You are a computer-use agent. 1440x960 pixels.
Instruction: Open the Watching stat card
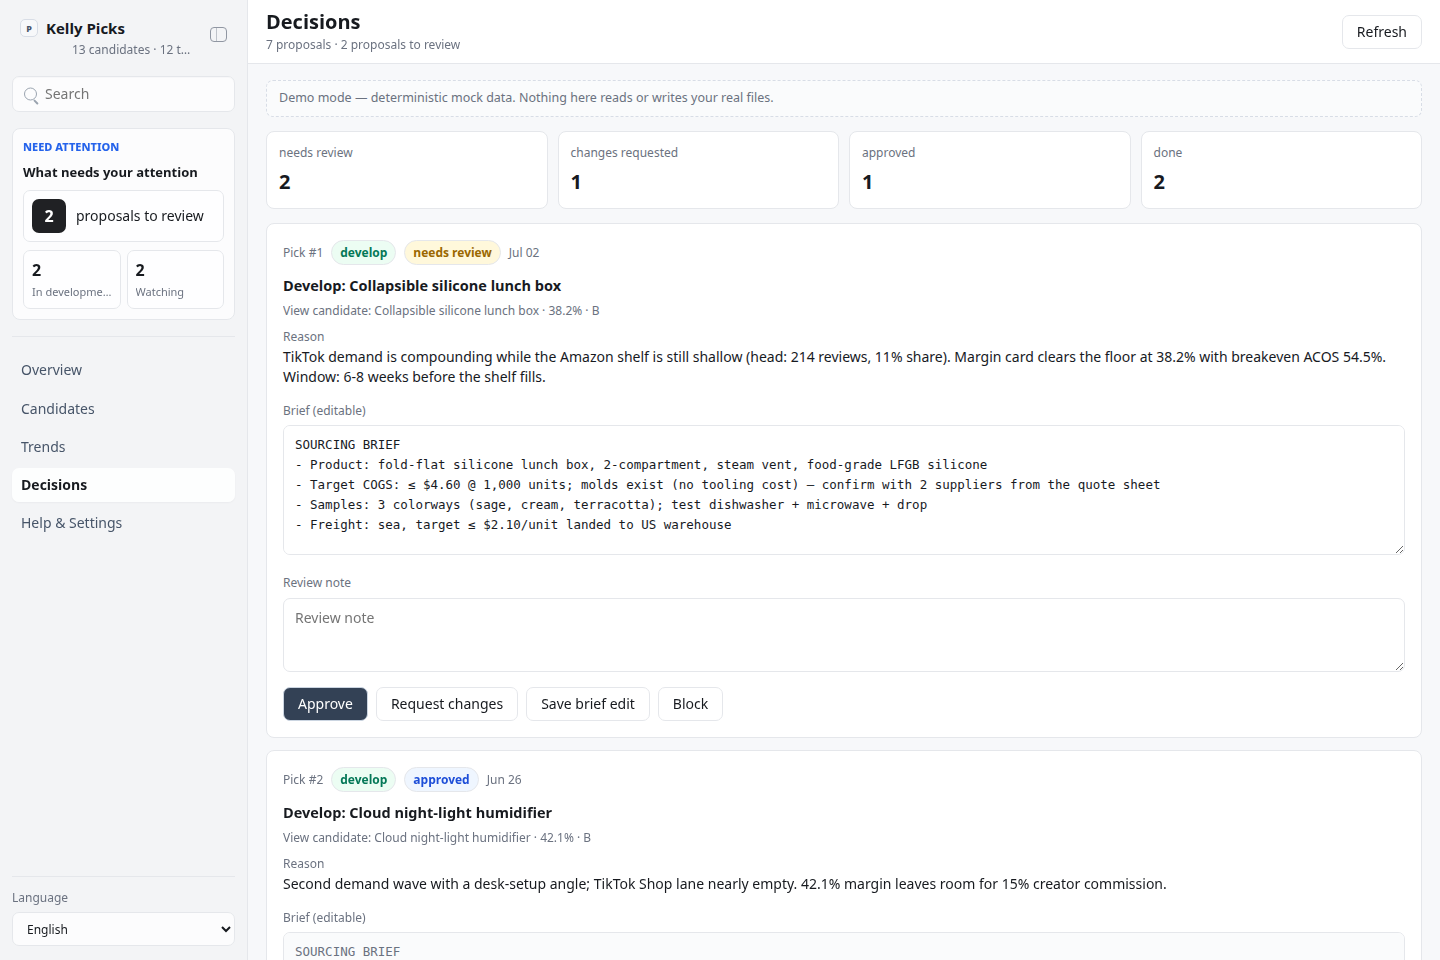[x=175, y=280]
